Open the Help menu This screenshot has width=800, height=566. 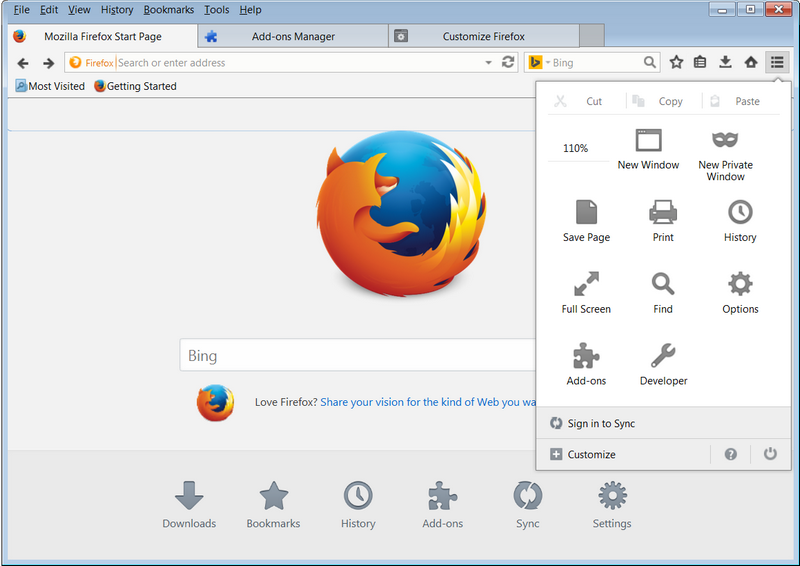tap(251, 10)
